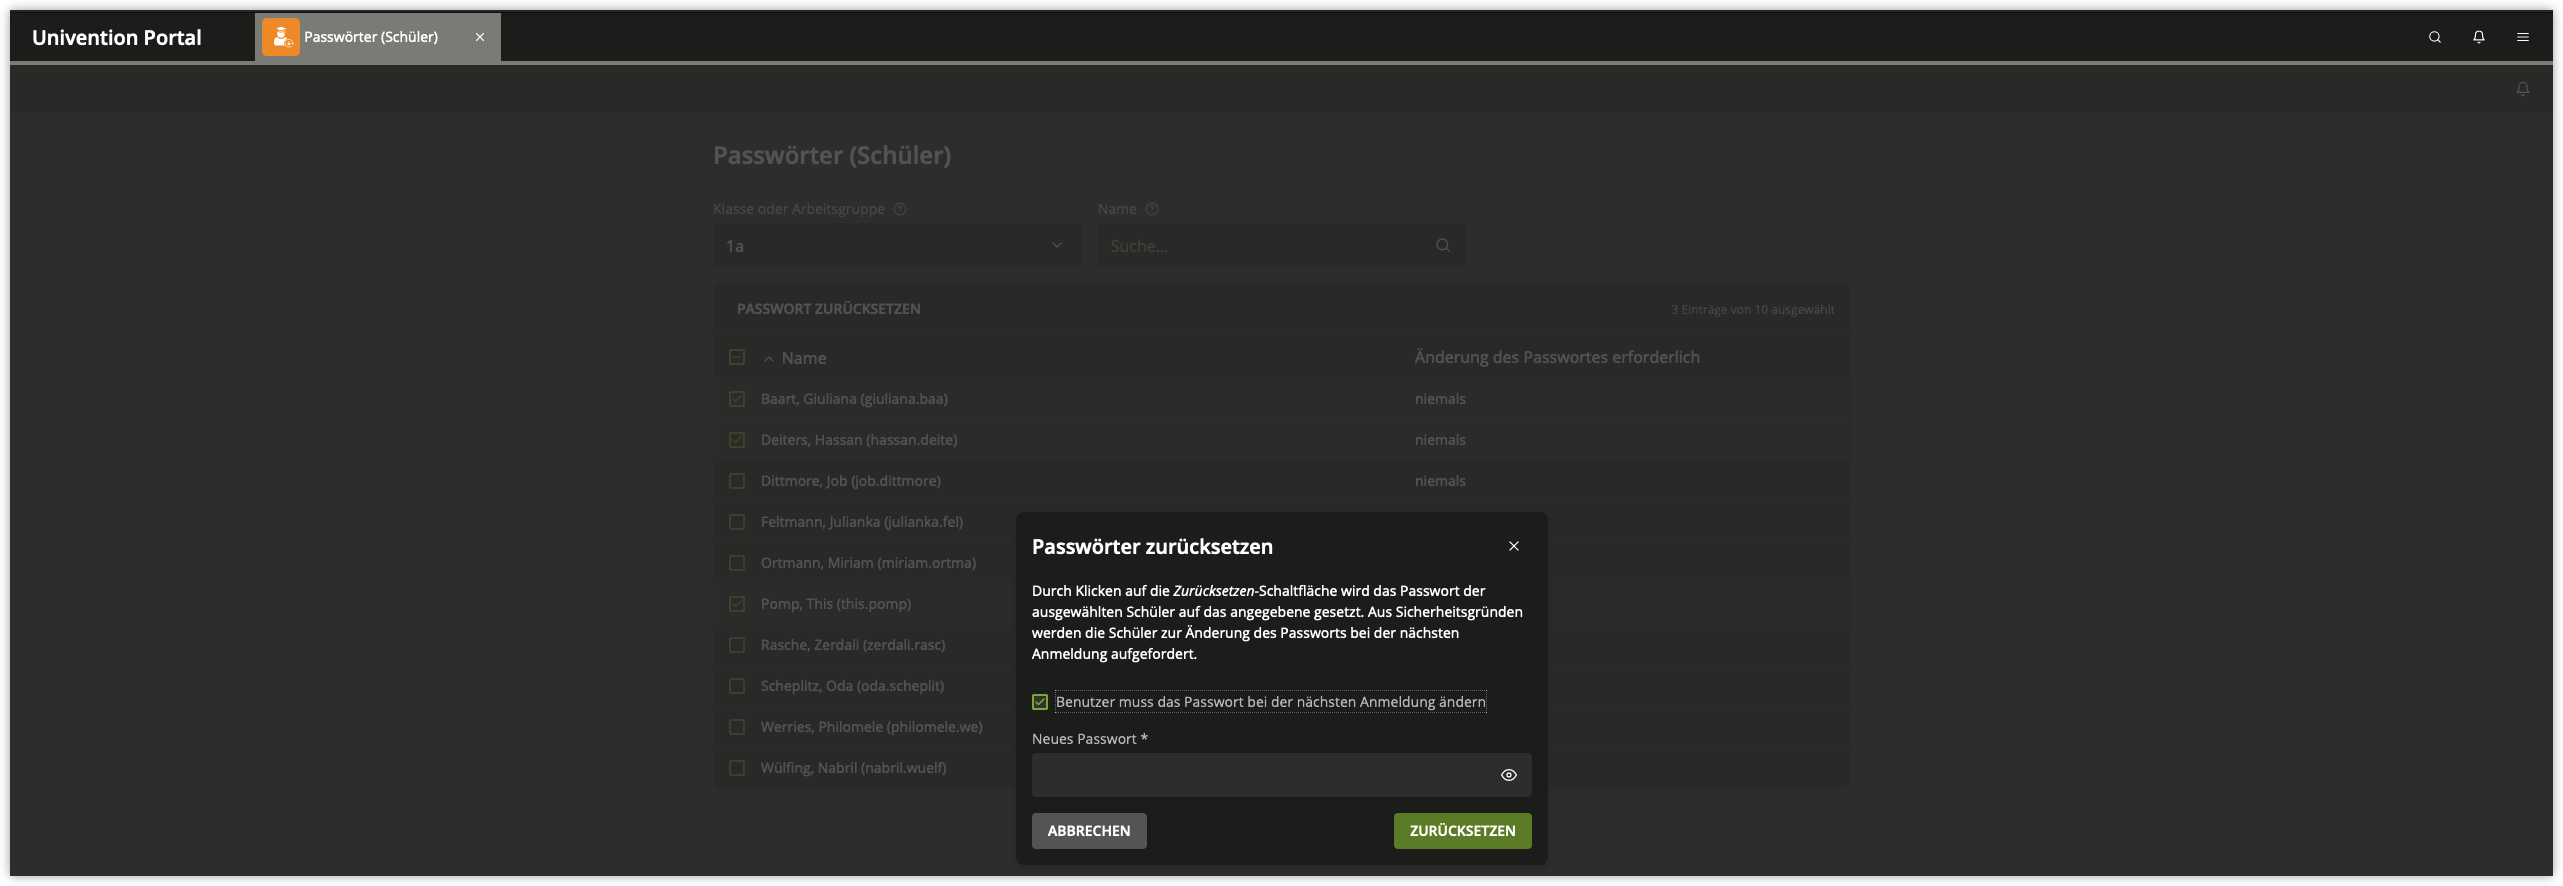Click the Passwörter (Schüler) module icon

(x=280, y=37)
